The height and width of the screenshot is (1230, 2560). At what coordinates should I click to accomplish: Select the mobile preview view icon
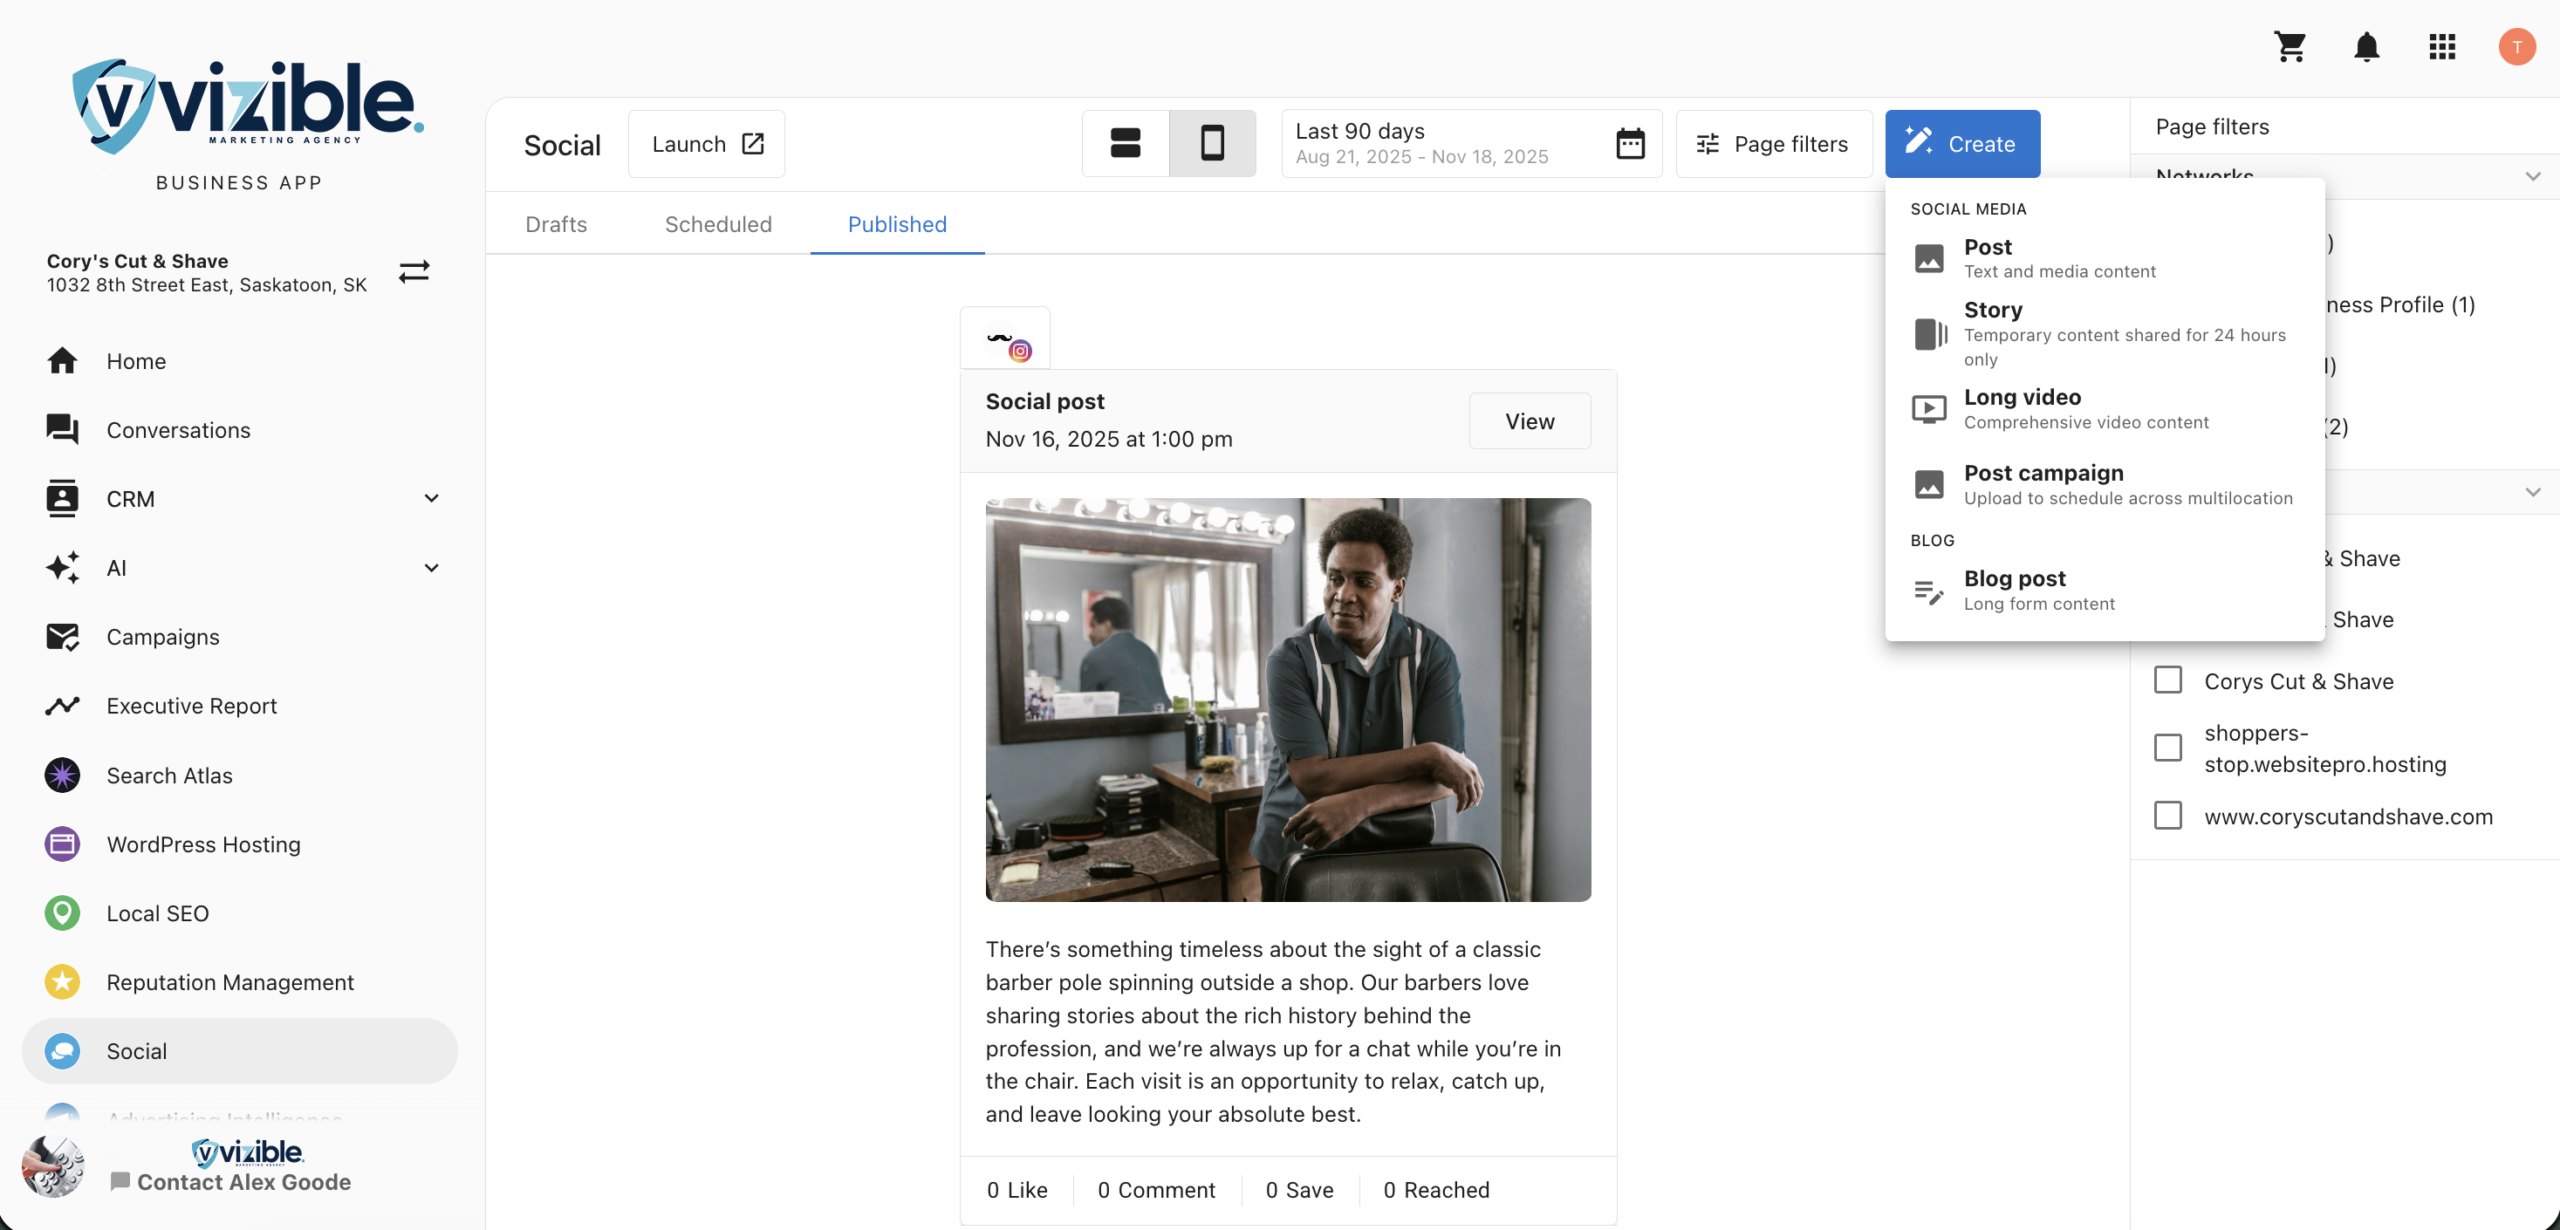coord(1212,144)
